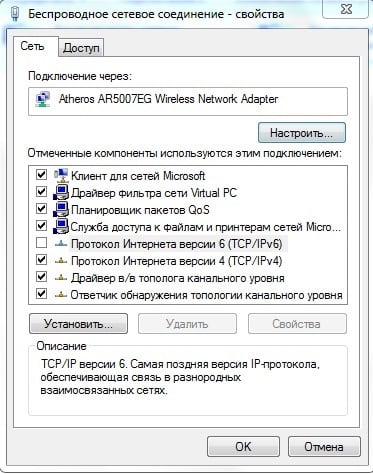Select Протокол Интернета версии 4 list item
The width and height of the screenshot is (373, 474).
point(176,261)
